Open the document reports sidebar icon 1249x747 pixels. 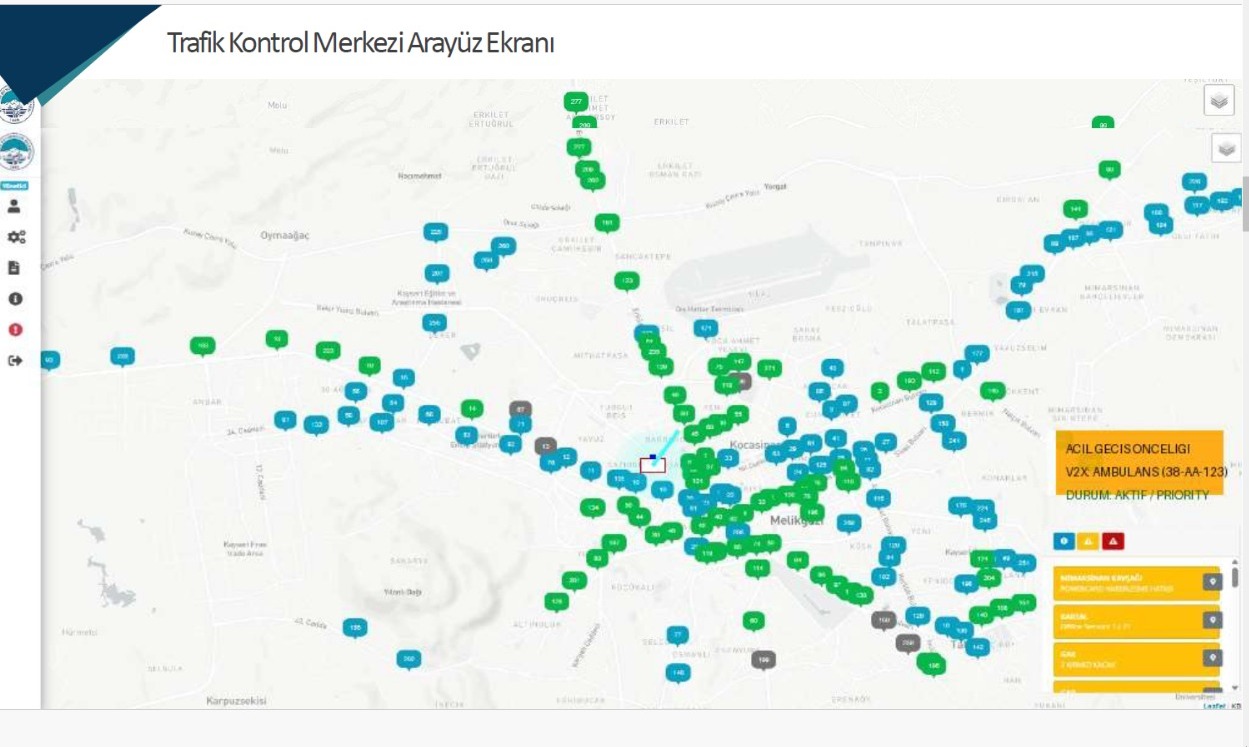[x=15, y=268]
